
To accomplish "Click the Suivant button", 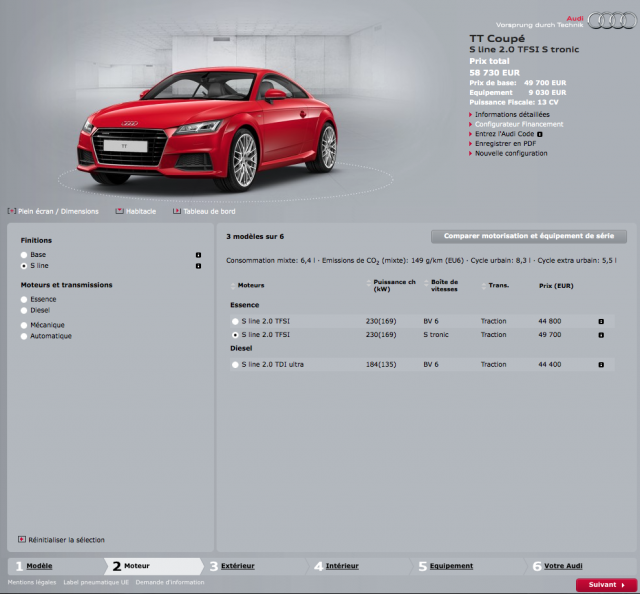I will 606,585.
